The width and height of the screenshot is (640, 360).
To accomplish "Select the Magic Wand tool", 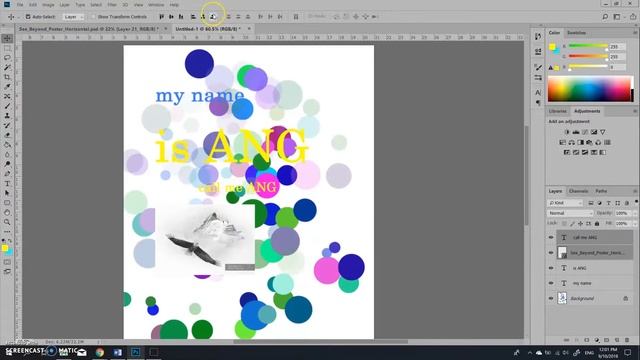I will tap(7, 67).
